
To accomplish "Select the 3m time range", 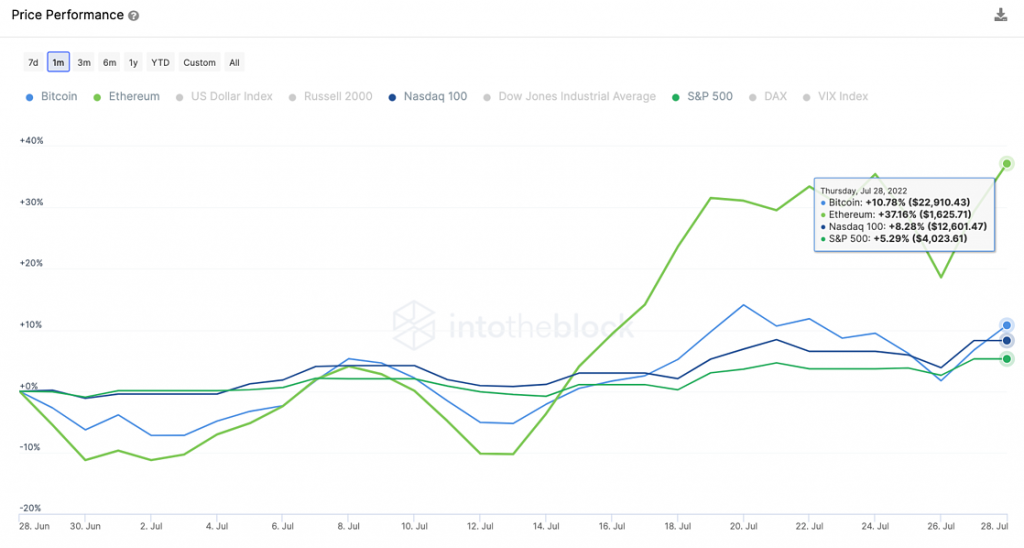I will [84, 63].
